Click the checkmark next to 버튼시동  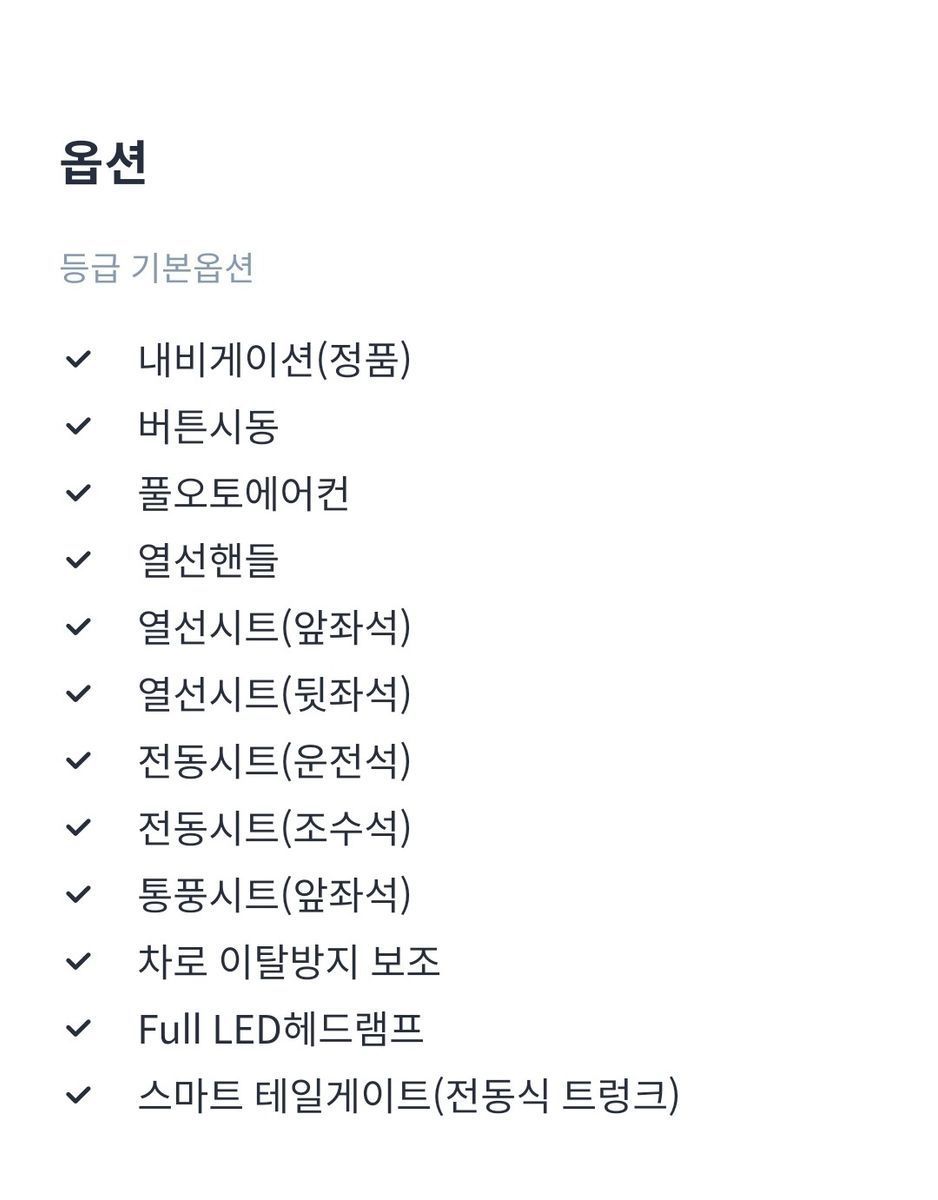pos(78,426)
